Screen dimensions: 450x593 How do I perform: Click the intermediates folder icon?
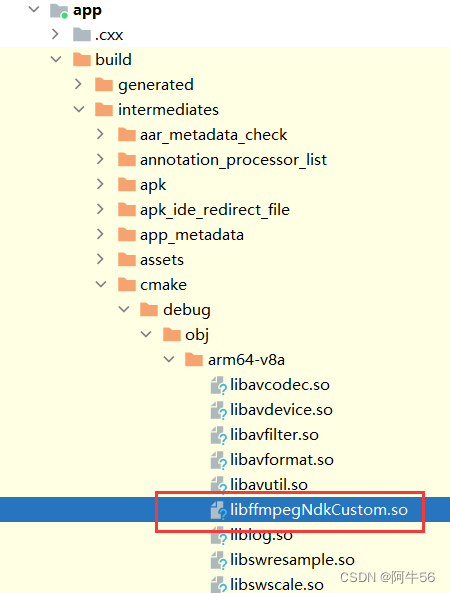click(x=104, y=109)
